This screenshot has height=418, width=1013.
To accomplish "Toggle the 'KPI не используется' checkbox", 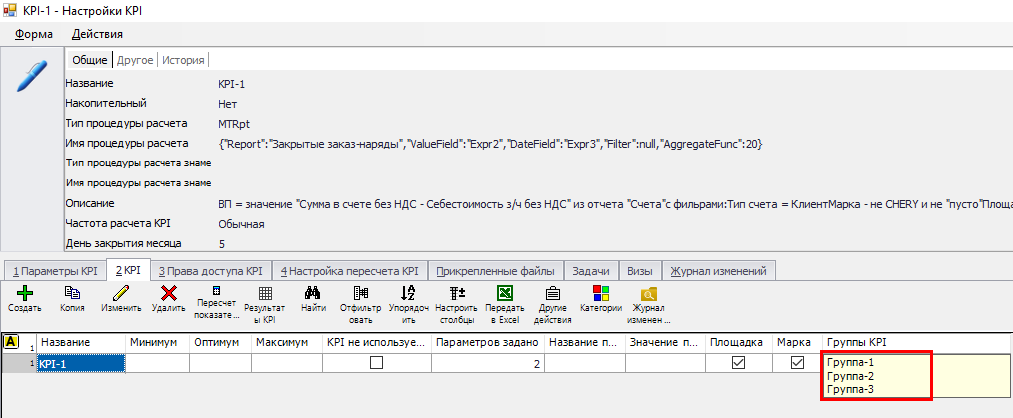I will click(377, 364).
